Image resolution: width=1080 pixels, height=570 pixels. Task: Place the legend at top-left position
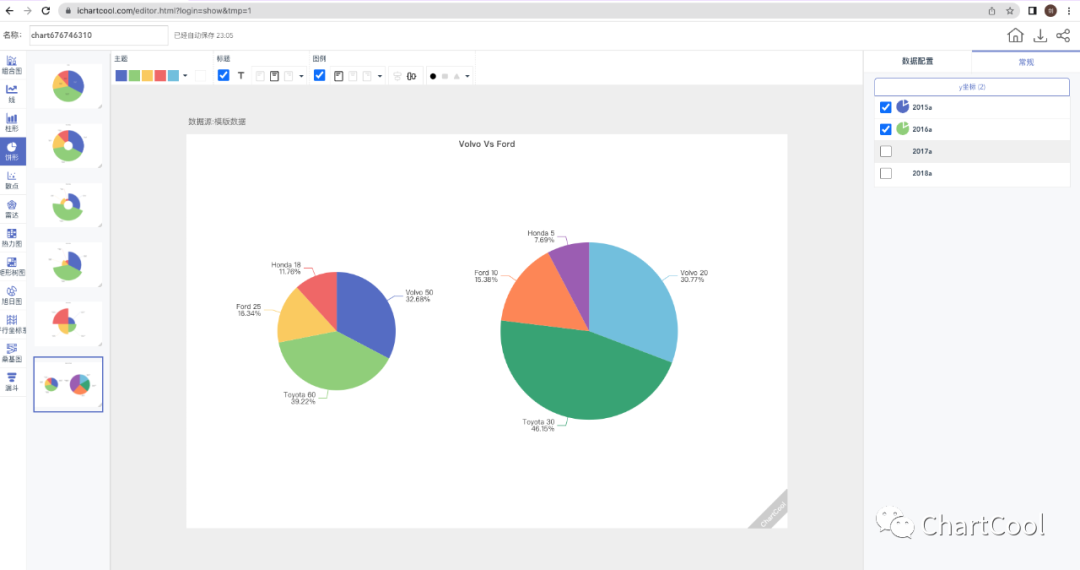(338, 76)
